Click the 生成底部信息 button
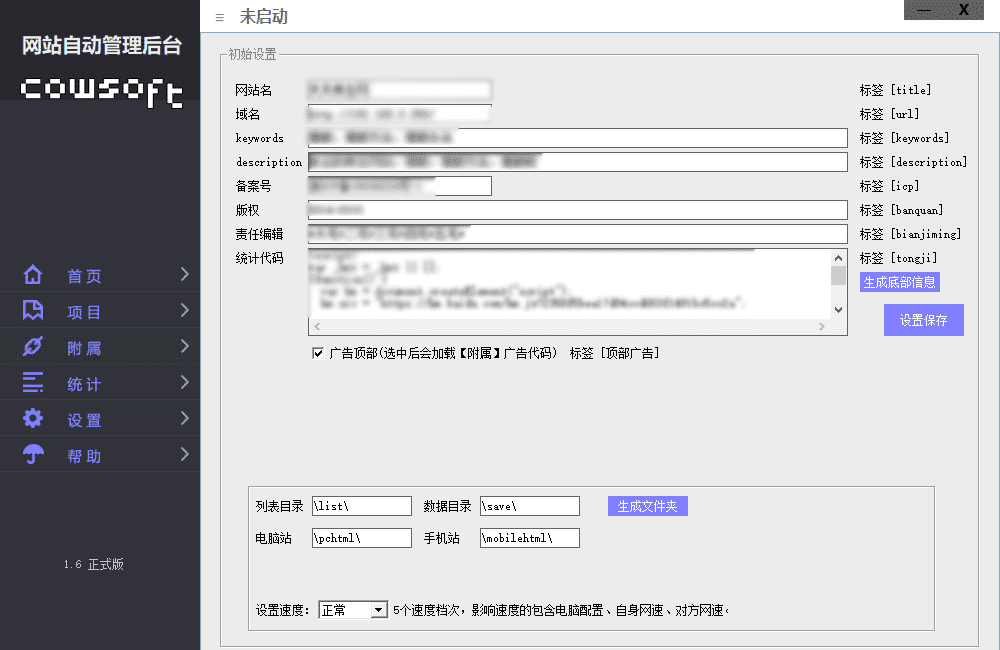This screenshot has width=1000, height=650. (x=899, y=282)
